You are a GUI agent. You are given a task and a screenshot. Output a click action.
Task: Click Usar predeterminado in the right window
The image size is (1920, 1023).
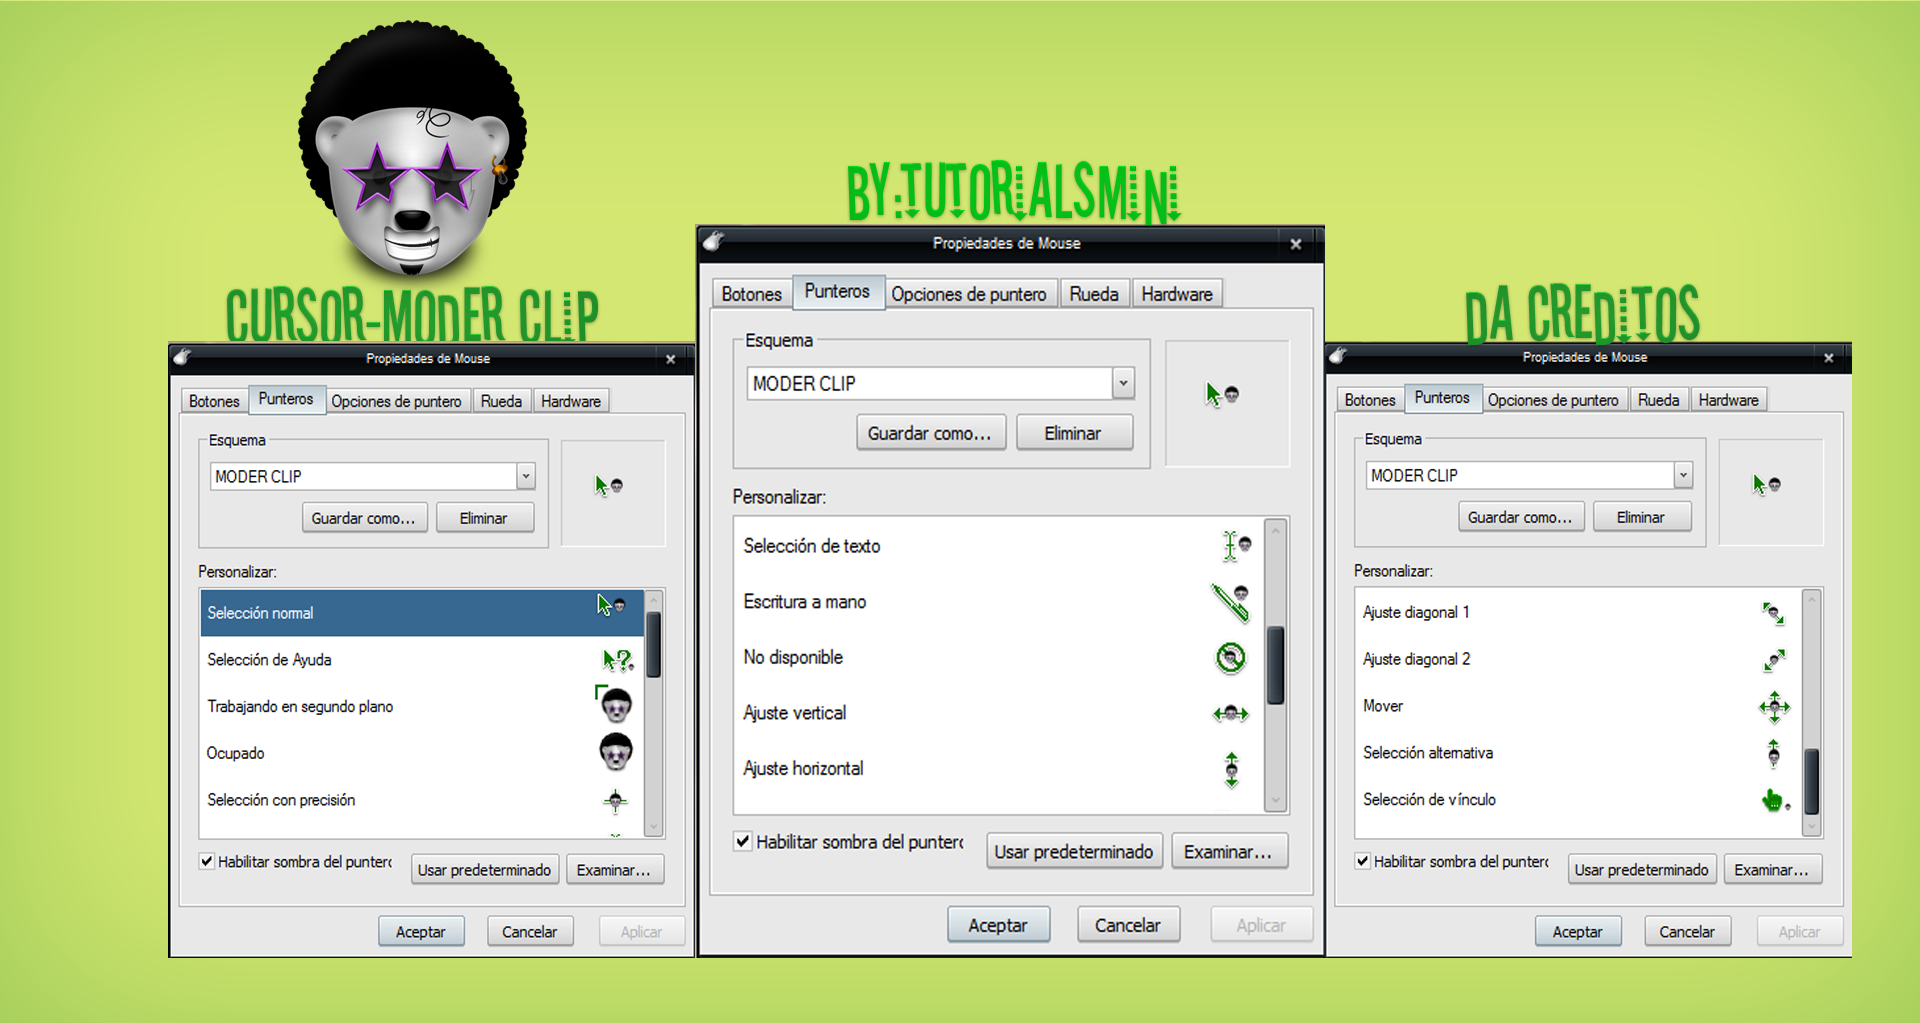[x=1642, y=869]
